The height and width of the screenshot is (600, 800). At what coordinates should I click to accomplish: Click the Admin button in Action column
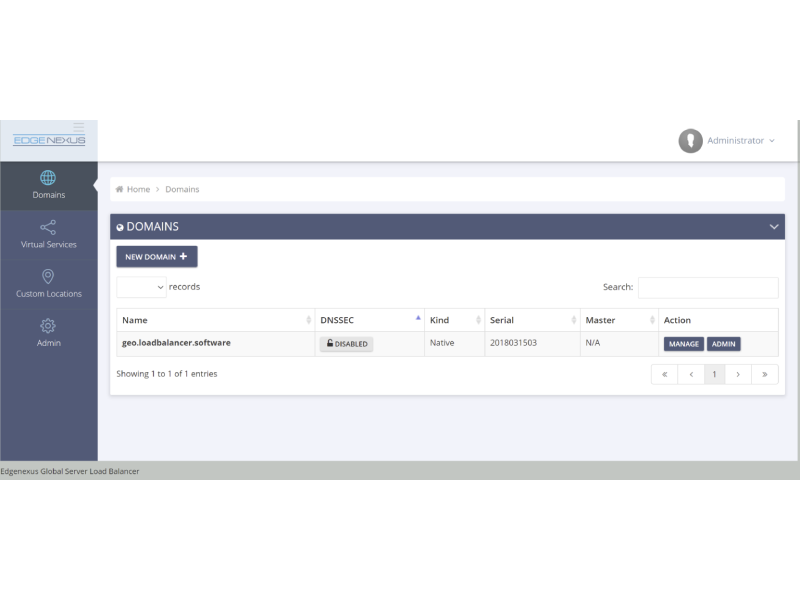[723, 344]
